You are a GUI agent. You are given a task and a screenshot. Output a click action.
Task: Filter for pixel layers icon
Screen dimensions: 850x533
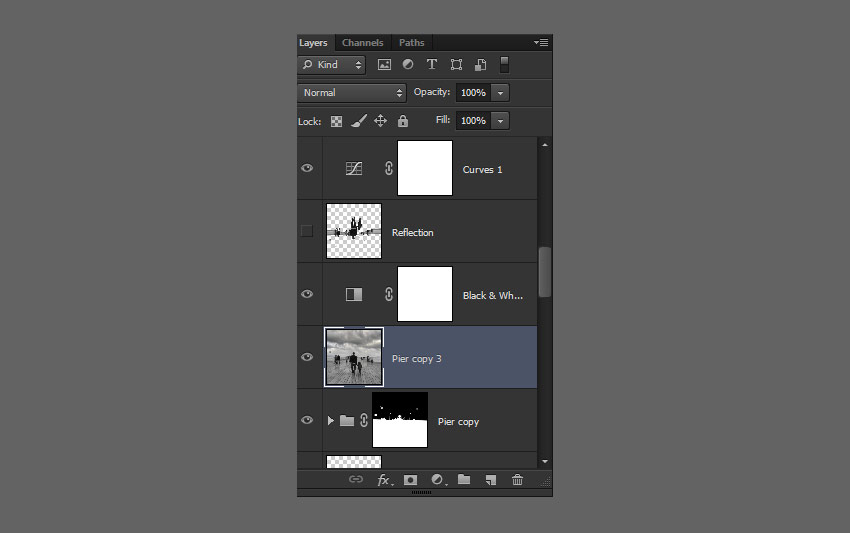384,65
